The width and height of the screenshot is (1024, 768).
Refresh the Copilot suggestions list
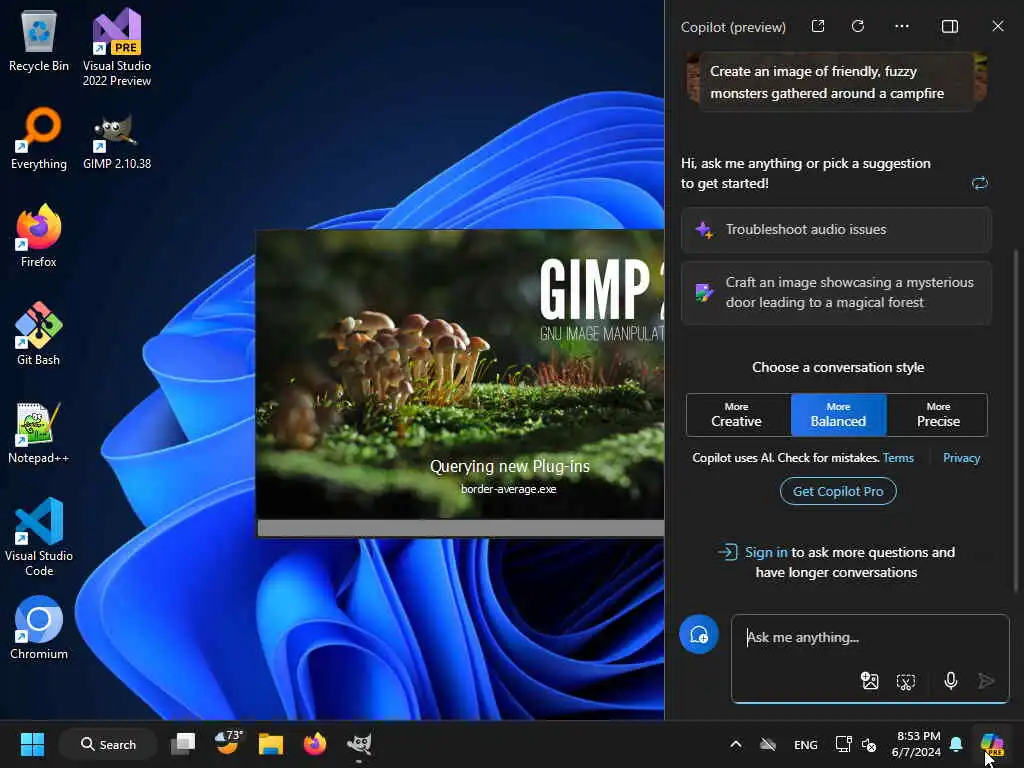(x=980, y=183)
